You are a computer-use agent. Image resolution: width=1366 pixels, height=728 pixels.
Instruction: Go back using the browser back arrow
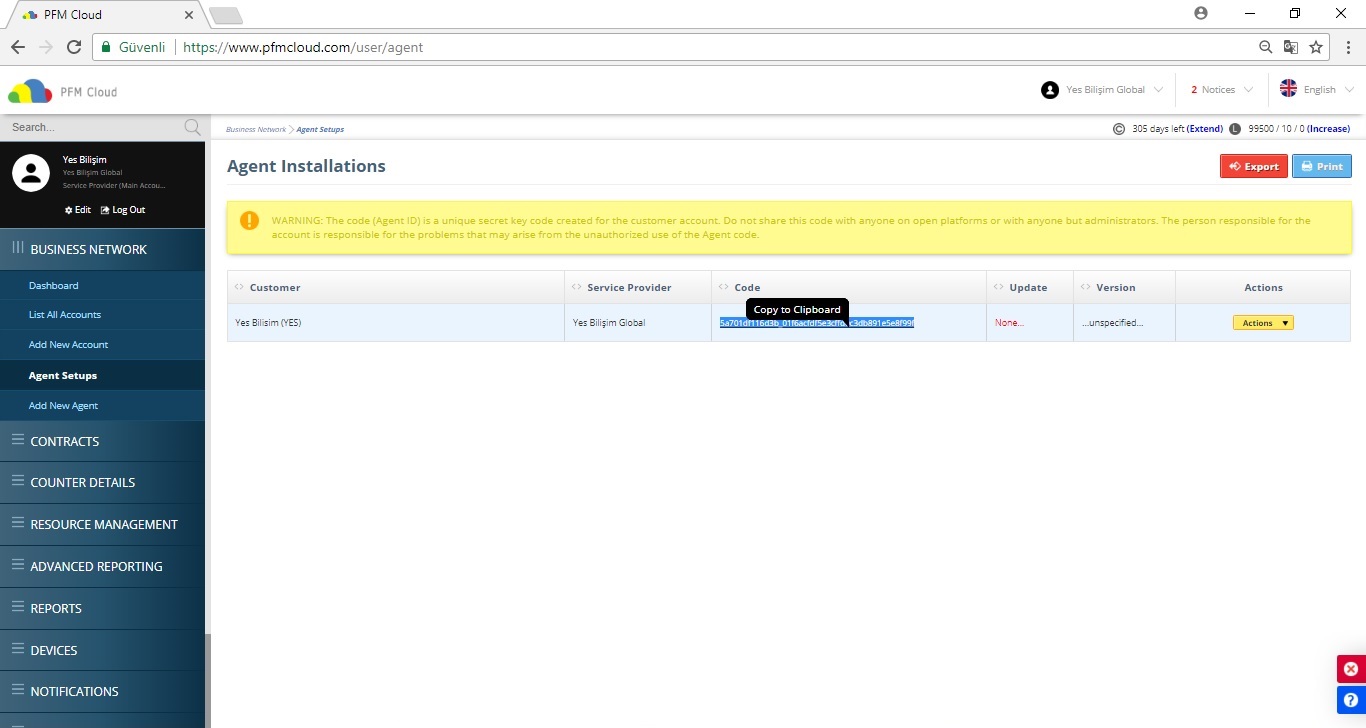[x=17, y=47]
